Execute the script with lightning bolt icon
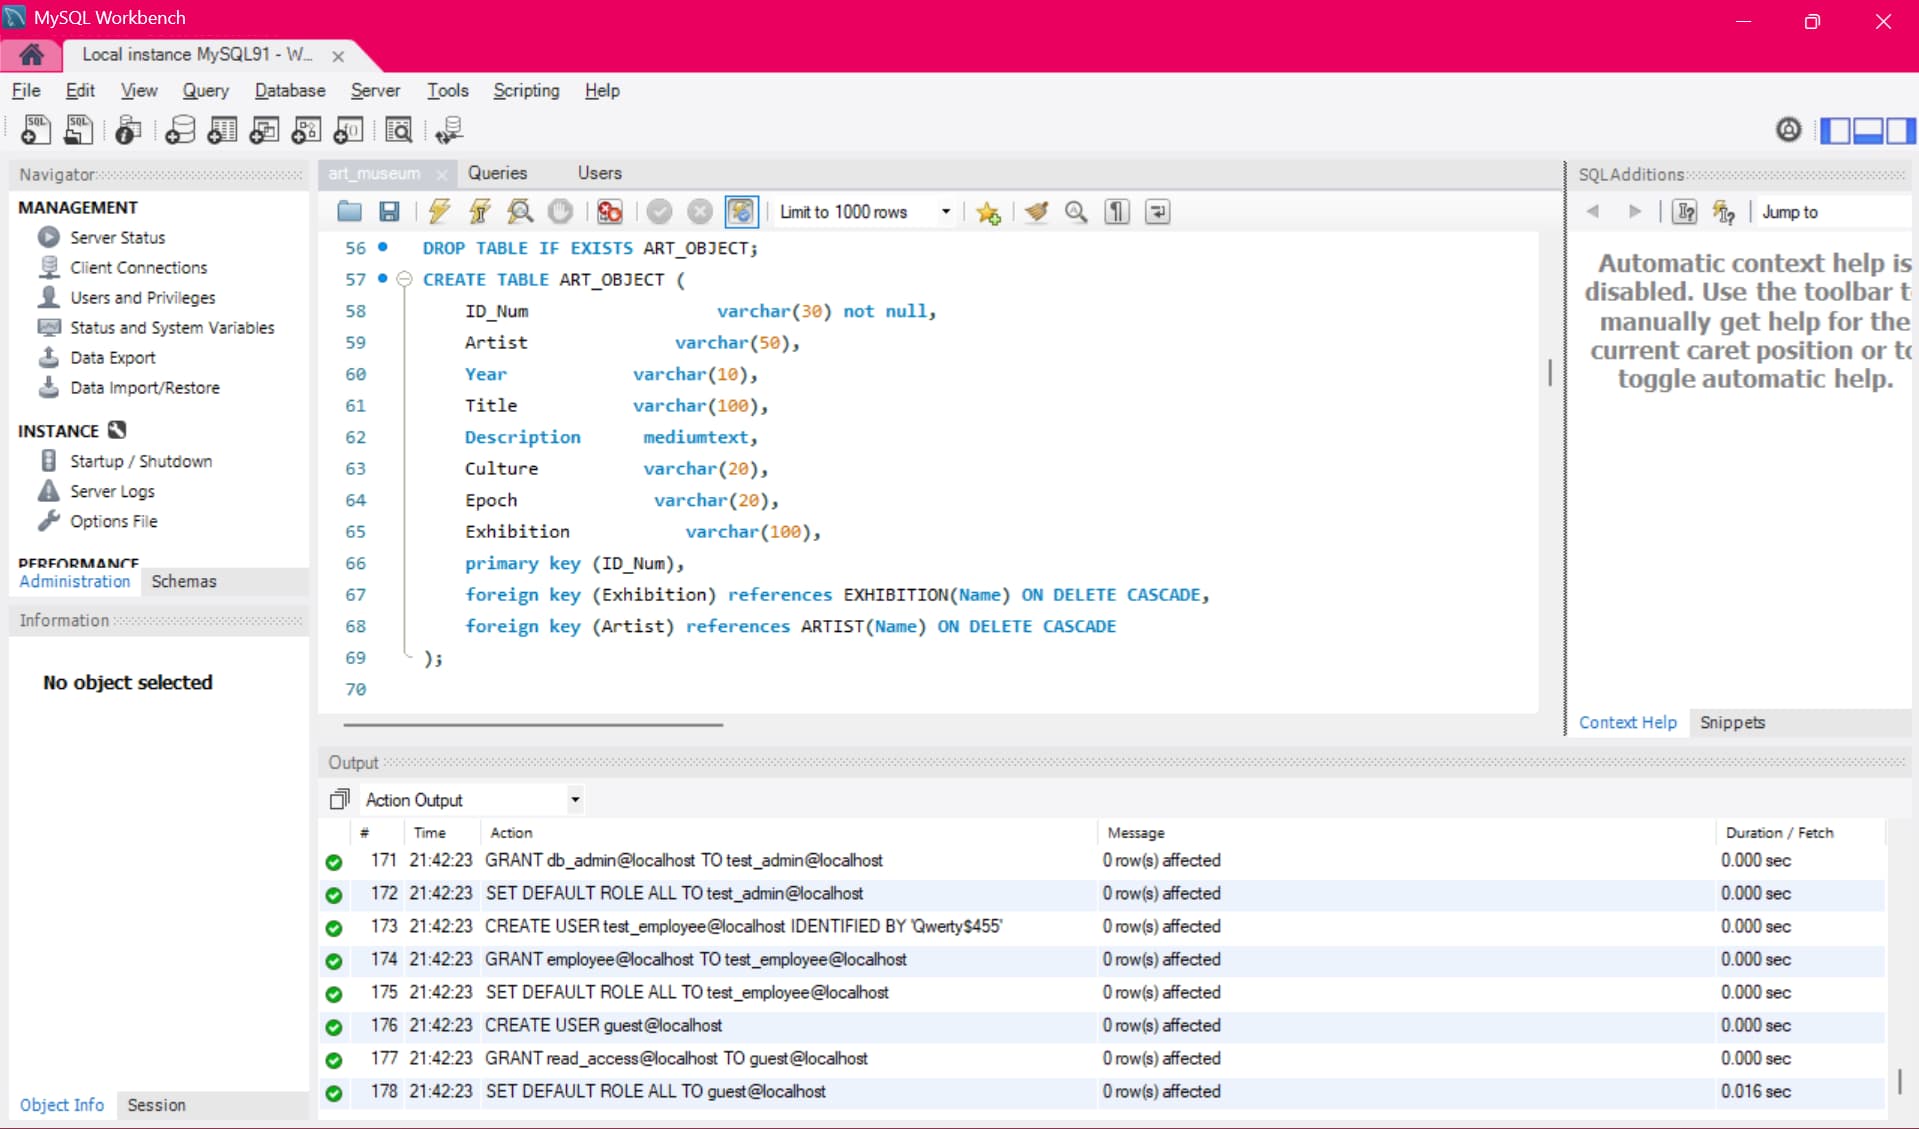The height and width of the screenshot is (1129, 1919). [439, 211]
